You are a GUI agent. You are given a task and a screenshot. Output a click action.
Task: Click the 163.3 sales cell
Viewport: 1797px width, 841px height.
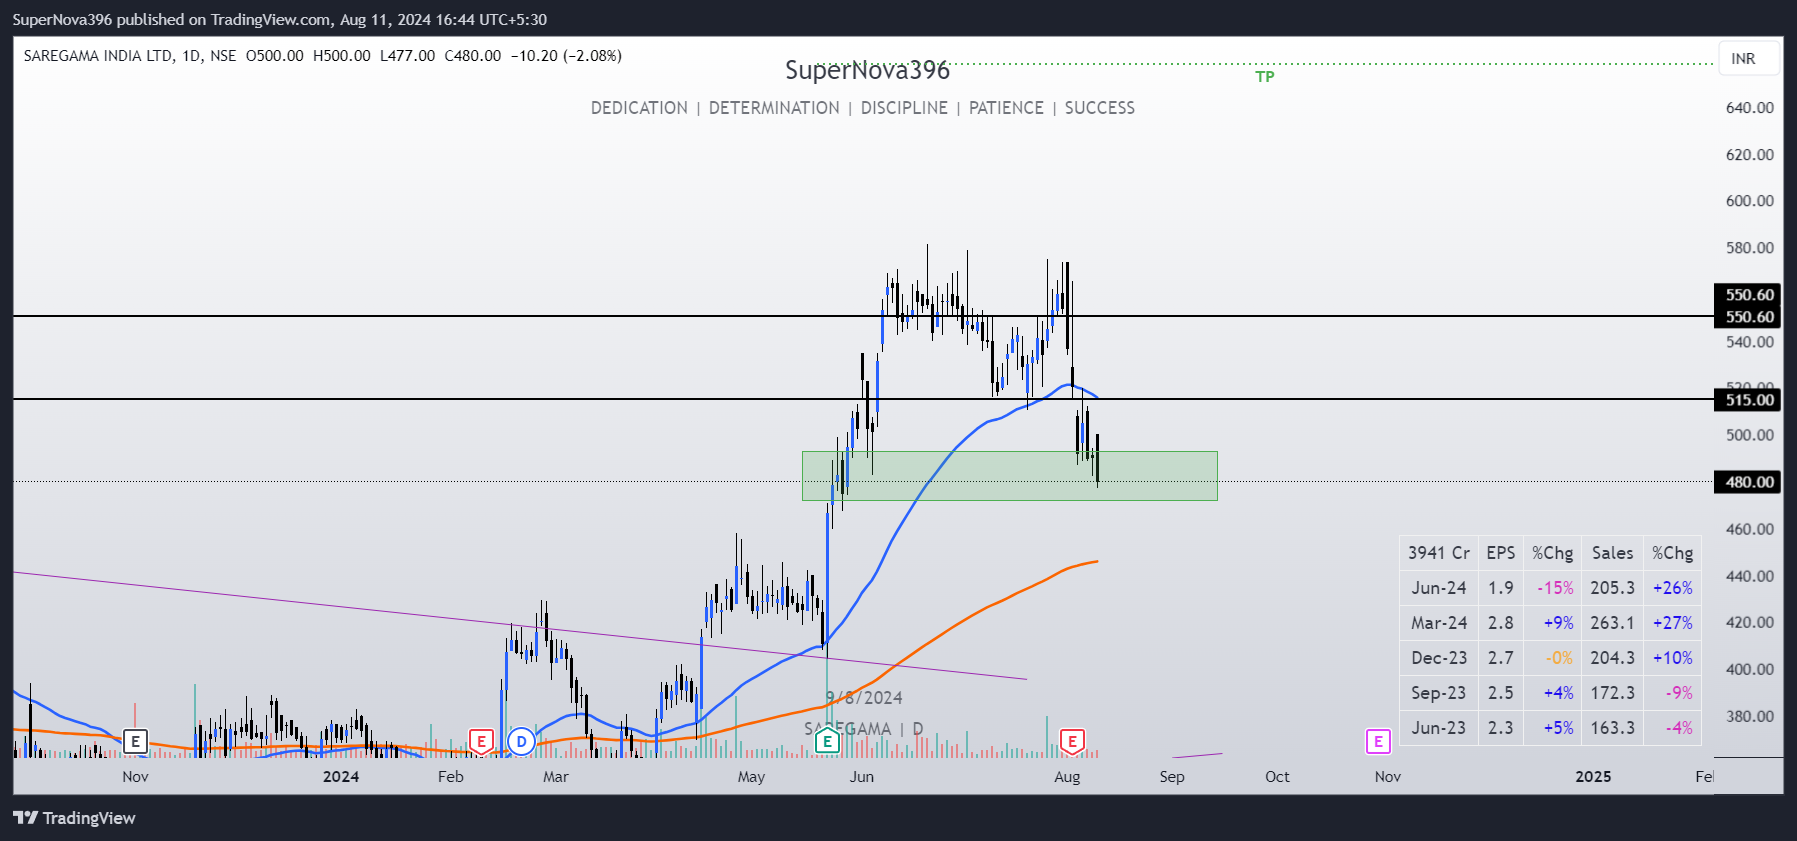click(1612, 728)
